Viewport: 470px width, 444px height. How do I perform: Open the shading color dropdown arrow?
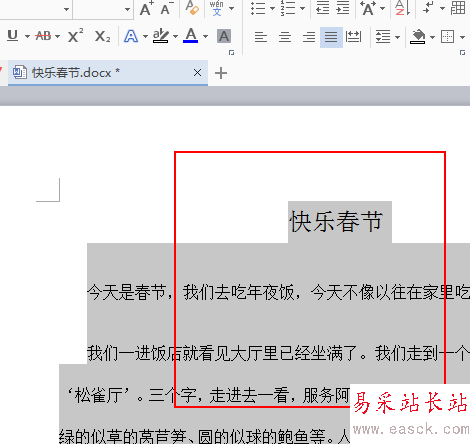tap(432, 37)
